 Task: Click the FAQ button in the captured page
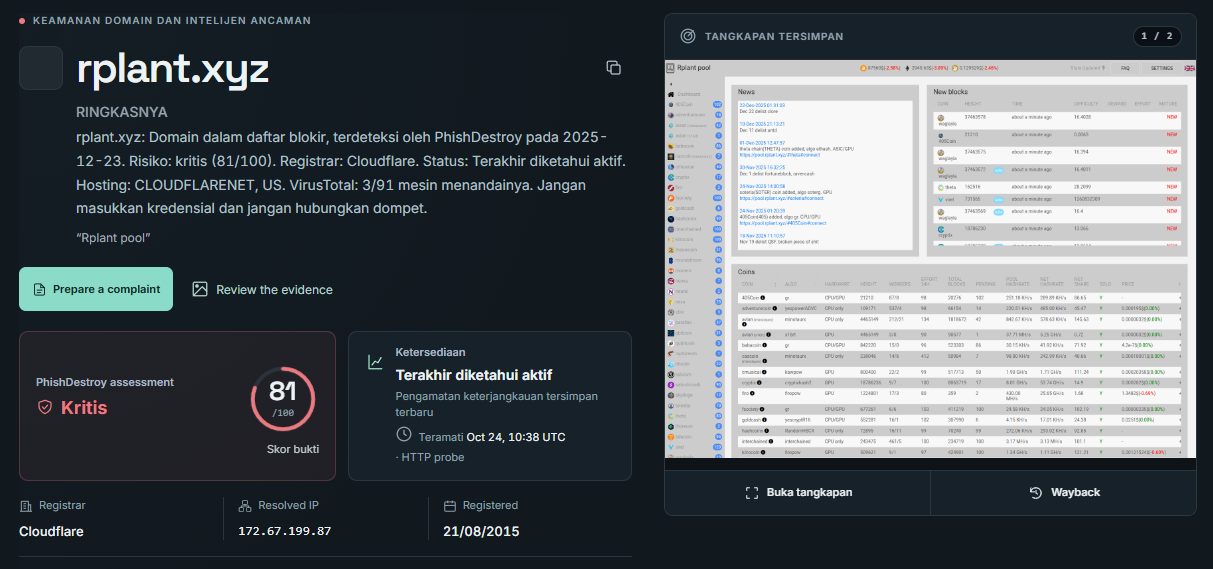point(1125,68)
